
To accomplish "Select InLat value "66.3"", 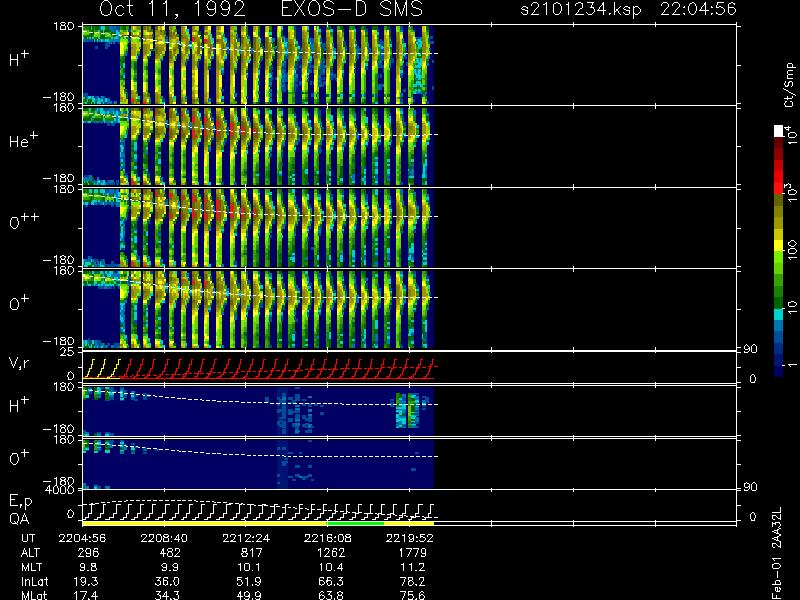I will (x=331, y=582).
